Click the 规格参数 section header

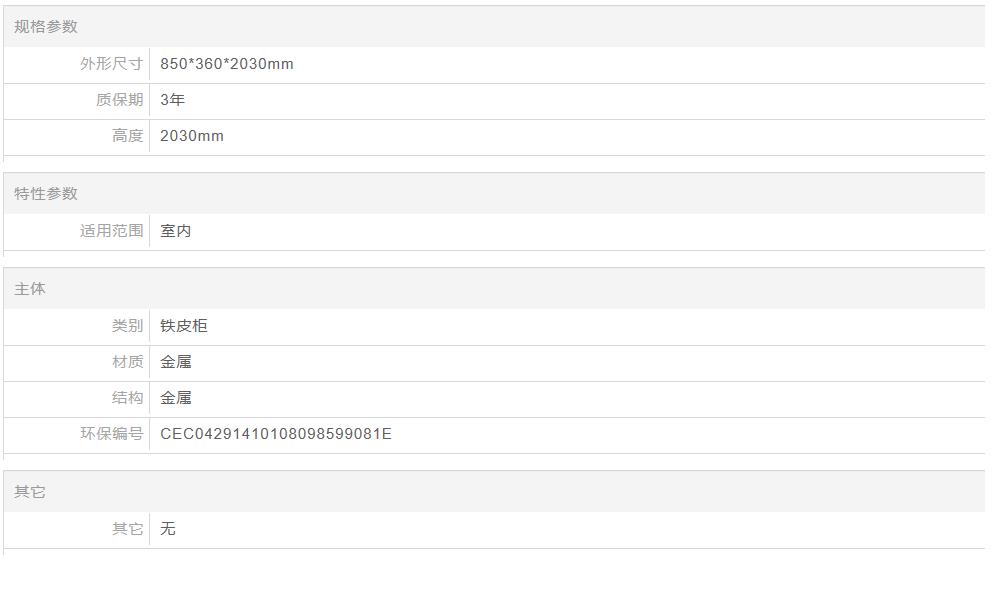pos(46,27)
